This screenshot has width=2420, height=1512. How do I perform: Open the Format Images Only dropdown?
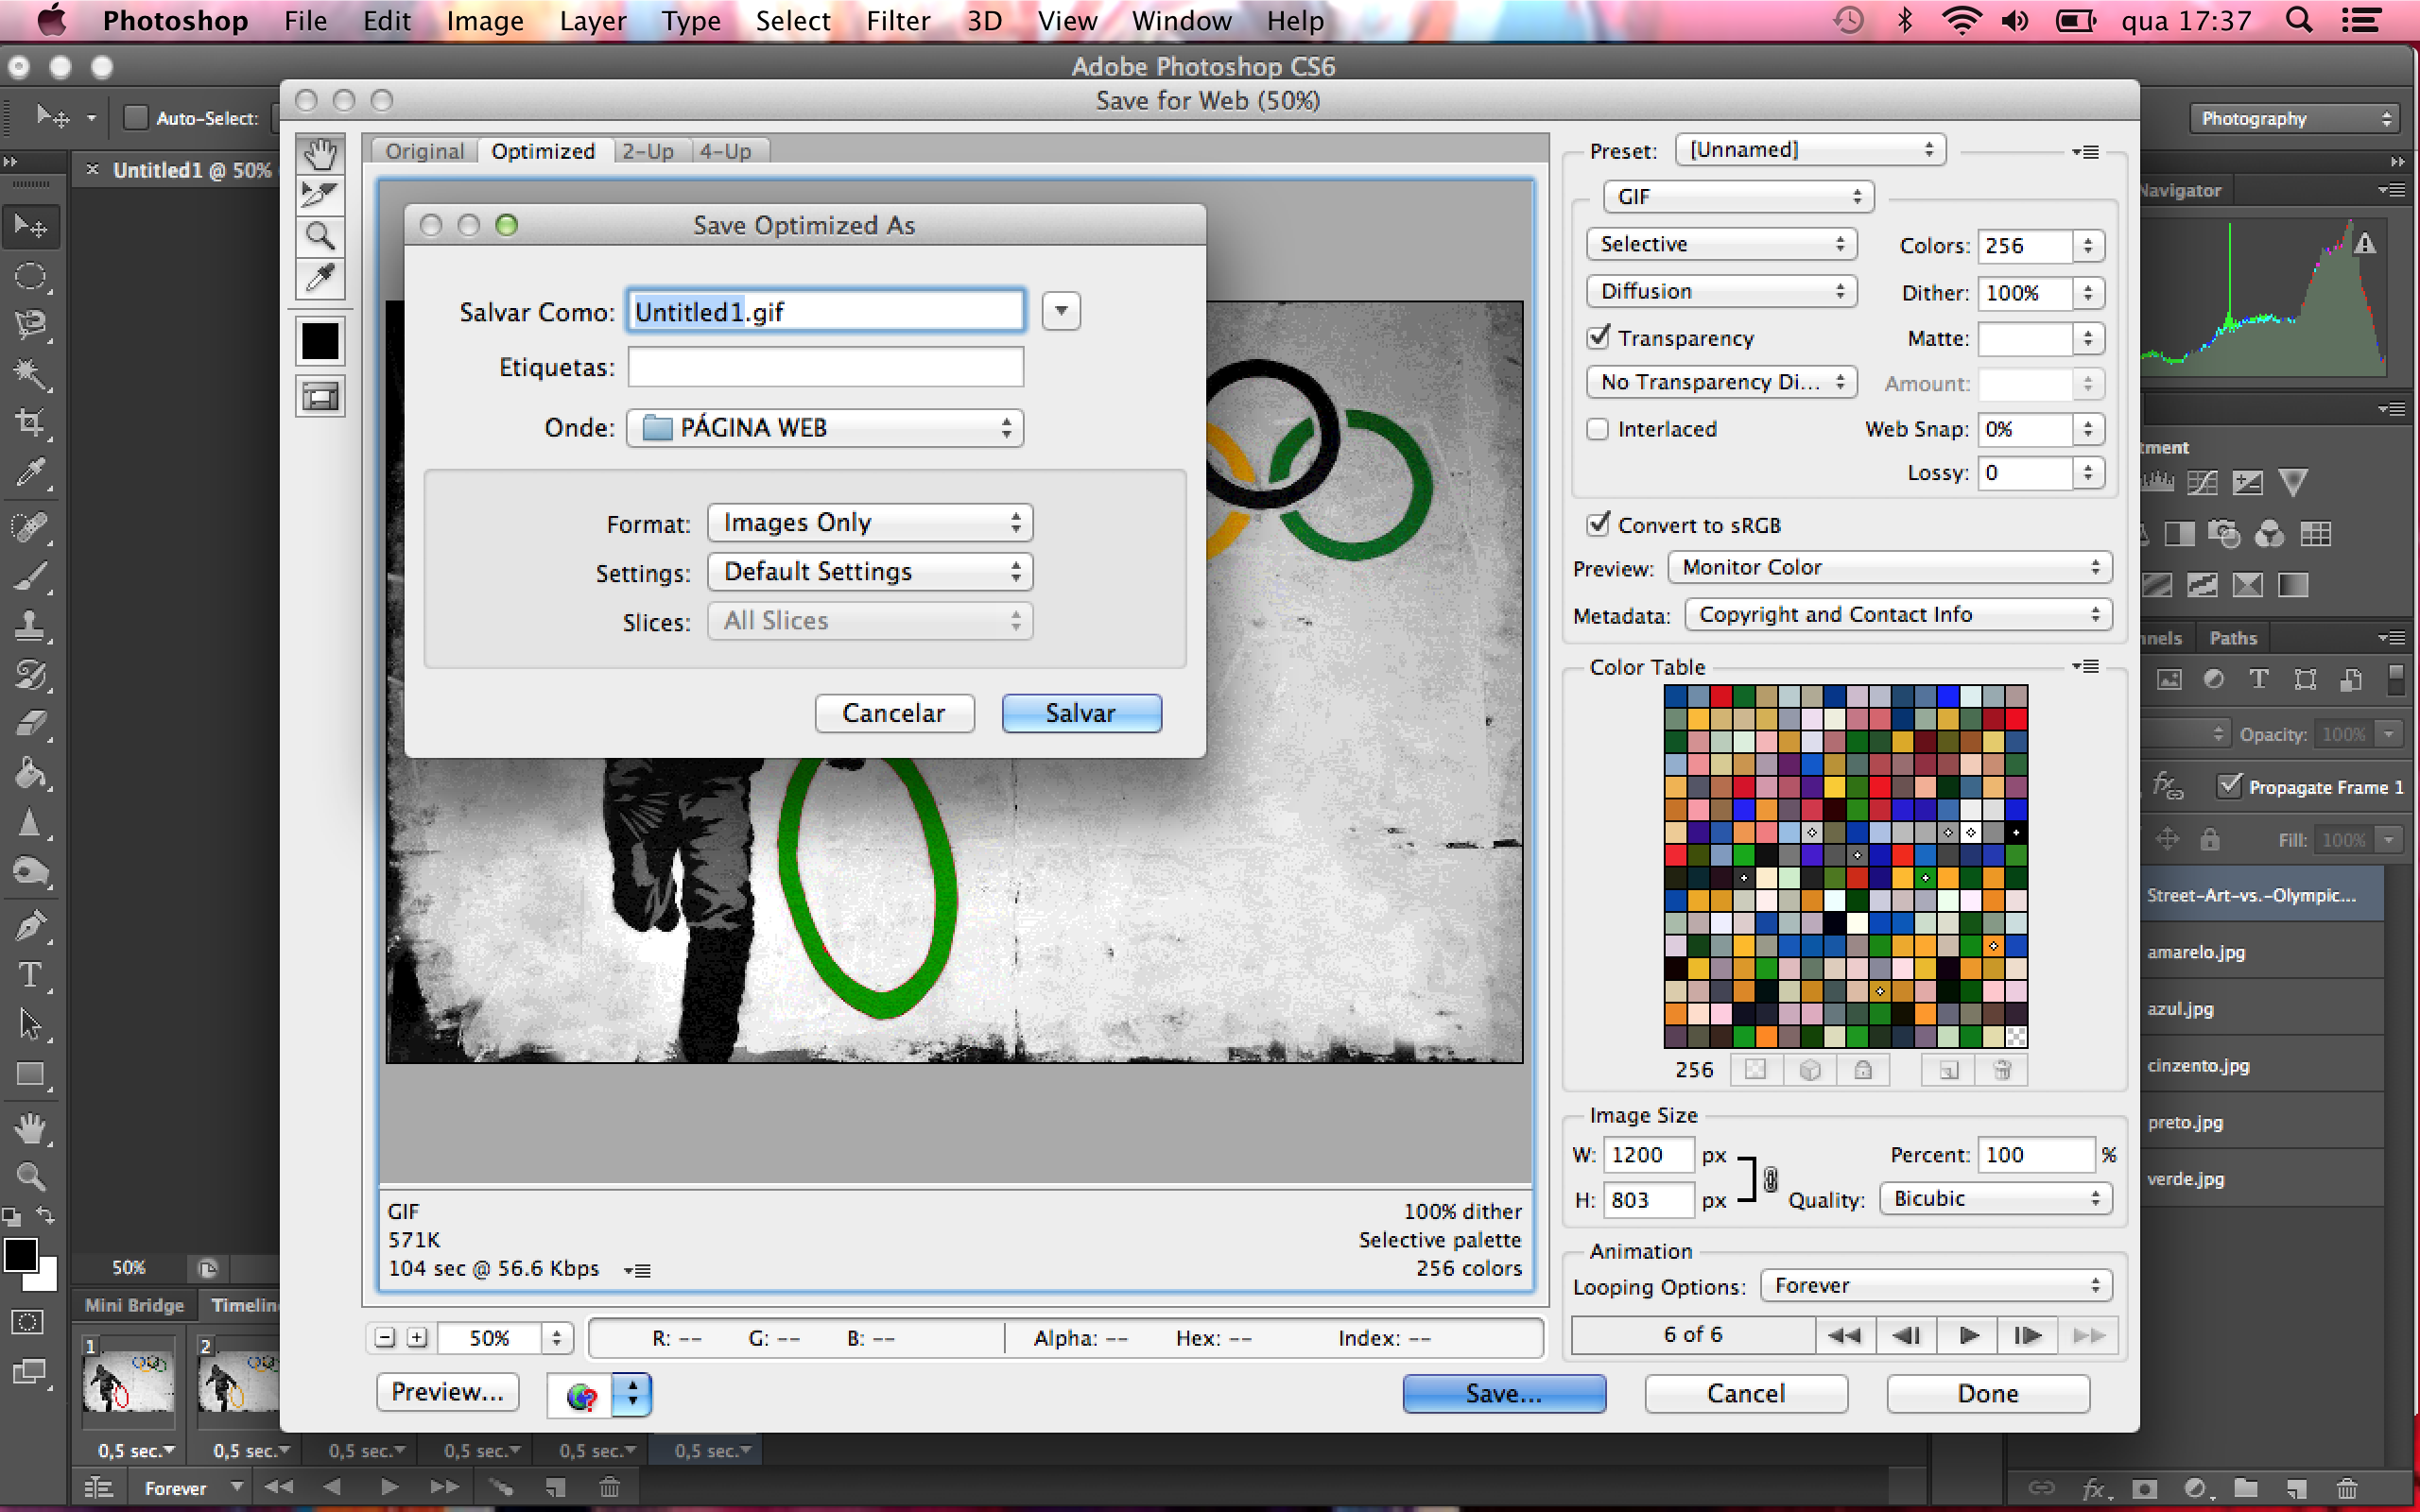pos(870,523)
